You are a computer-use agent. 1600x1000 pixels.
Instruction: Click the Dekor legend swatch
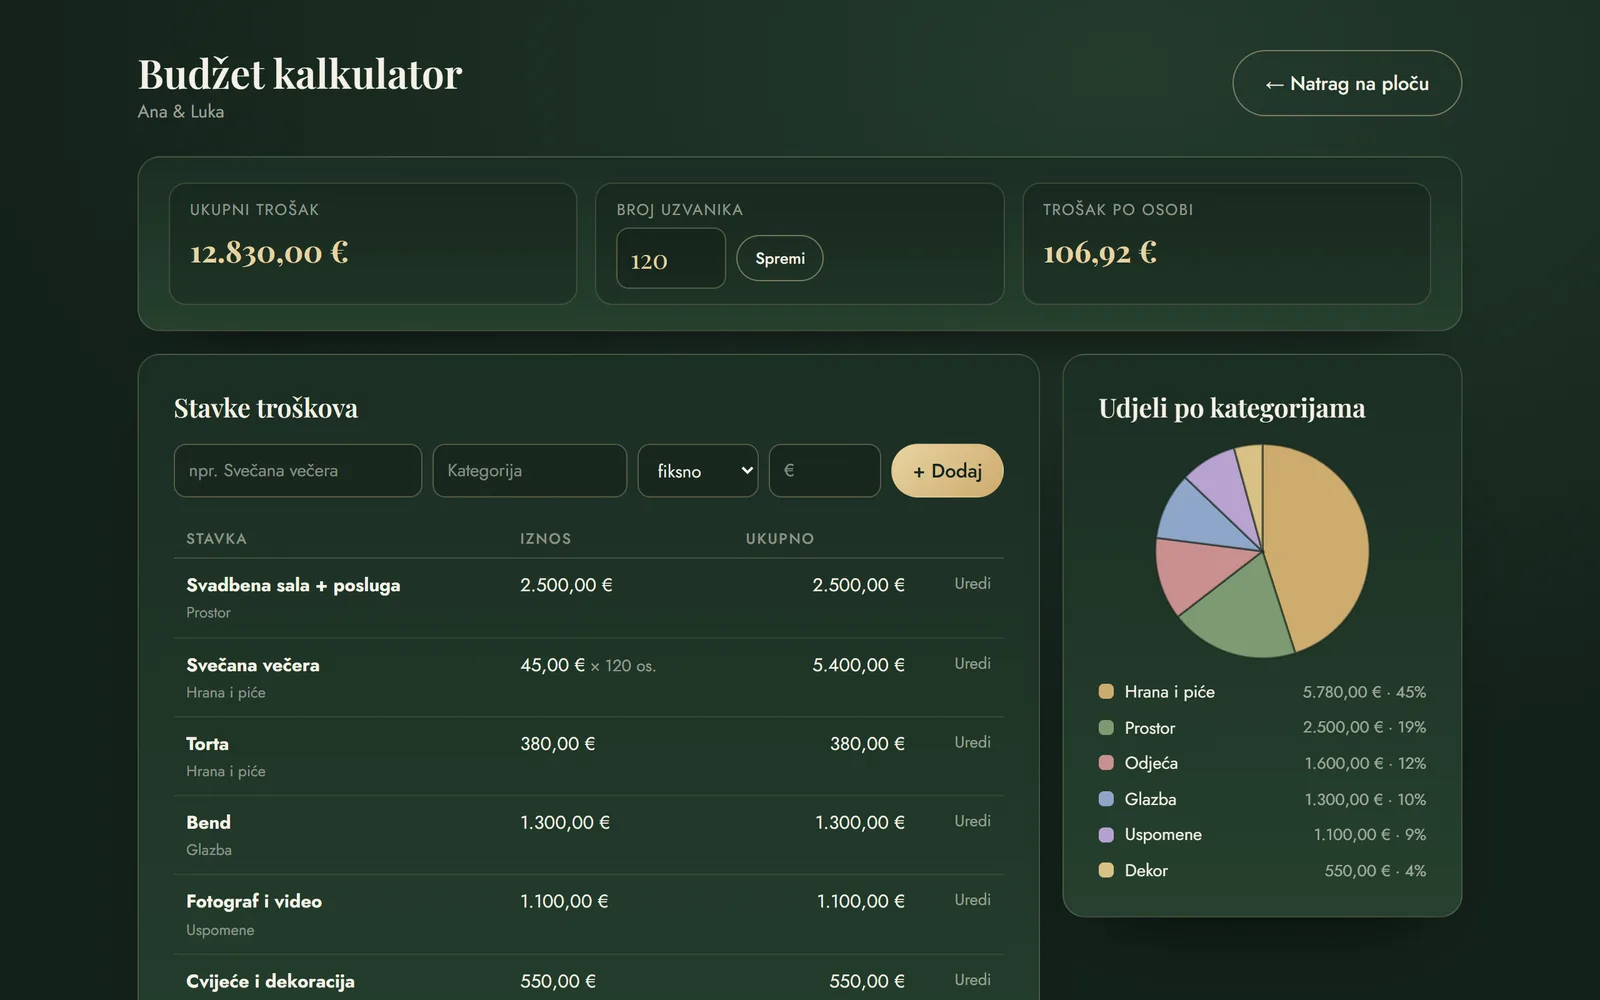1106,870
